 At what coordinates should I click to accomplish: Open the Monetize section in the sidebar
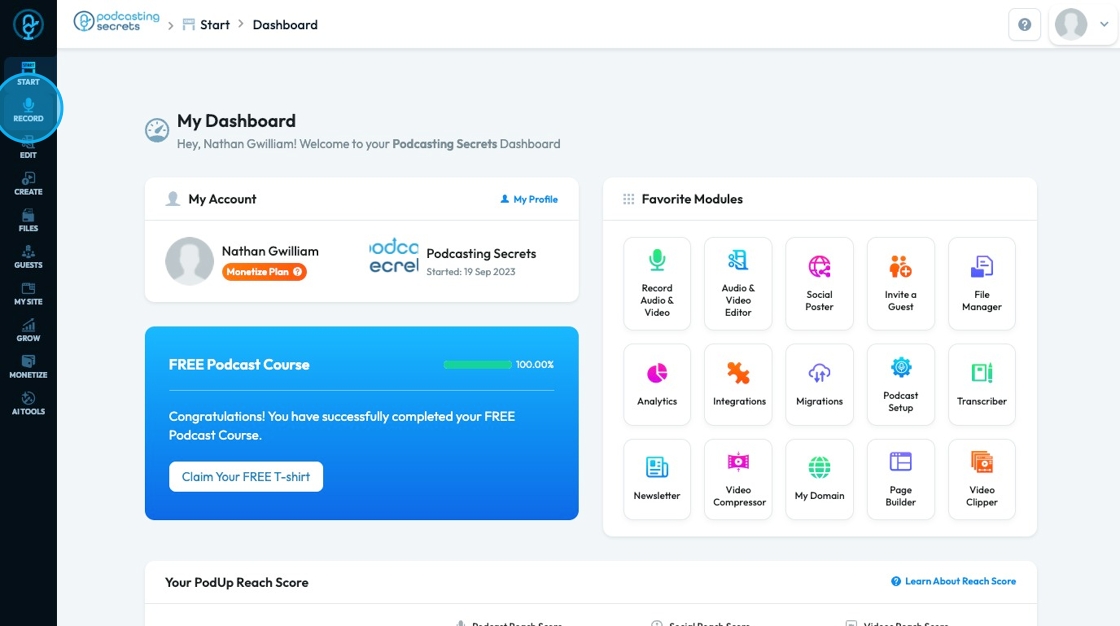pos(28,367)
